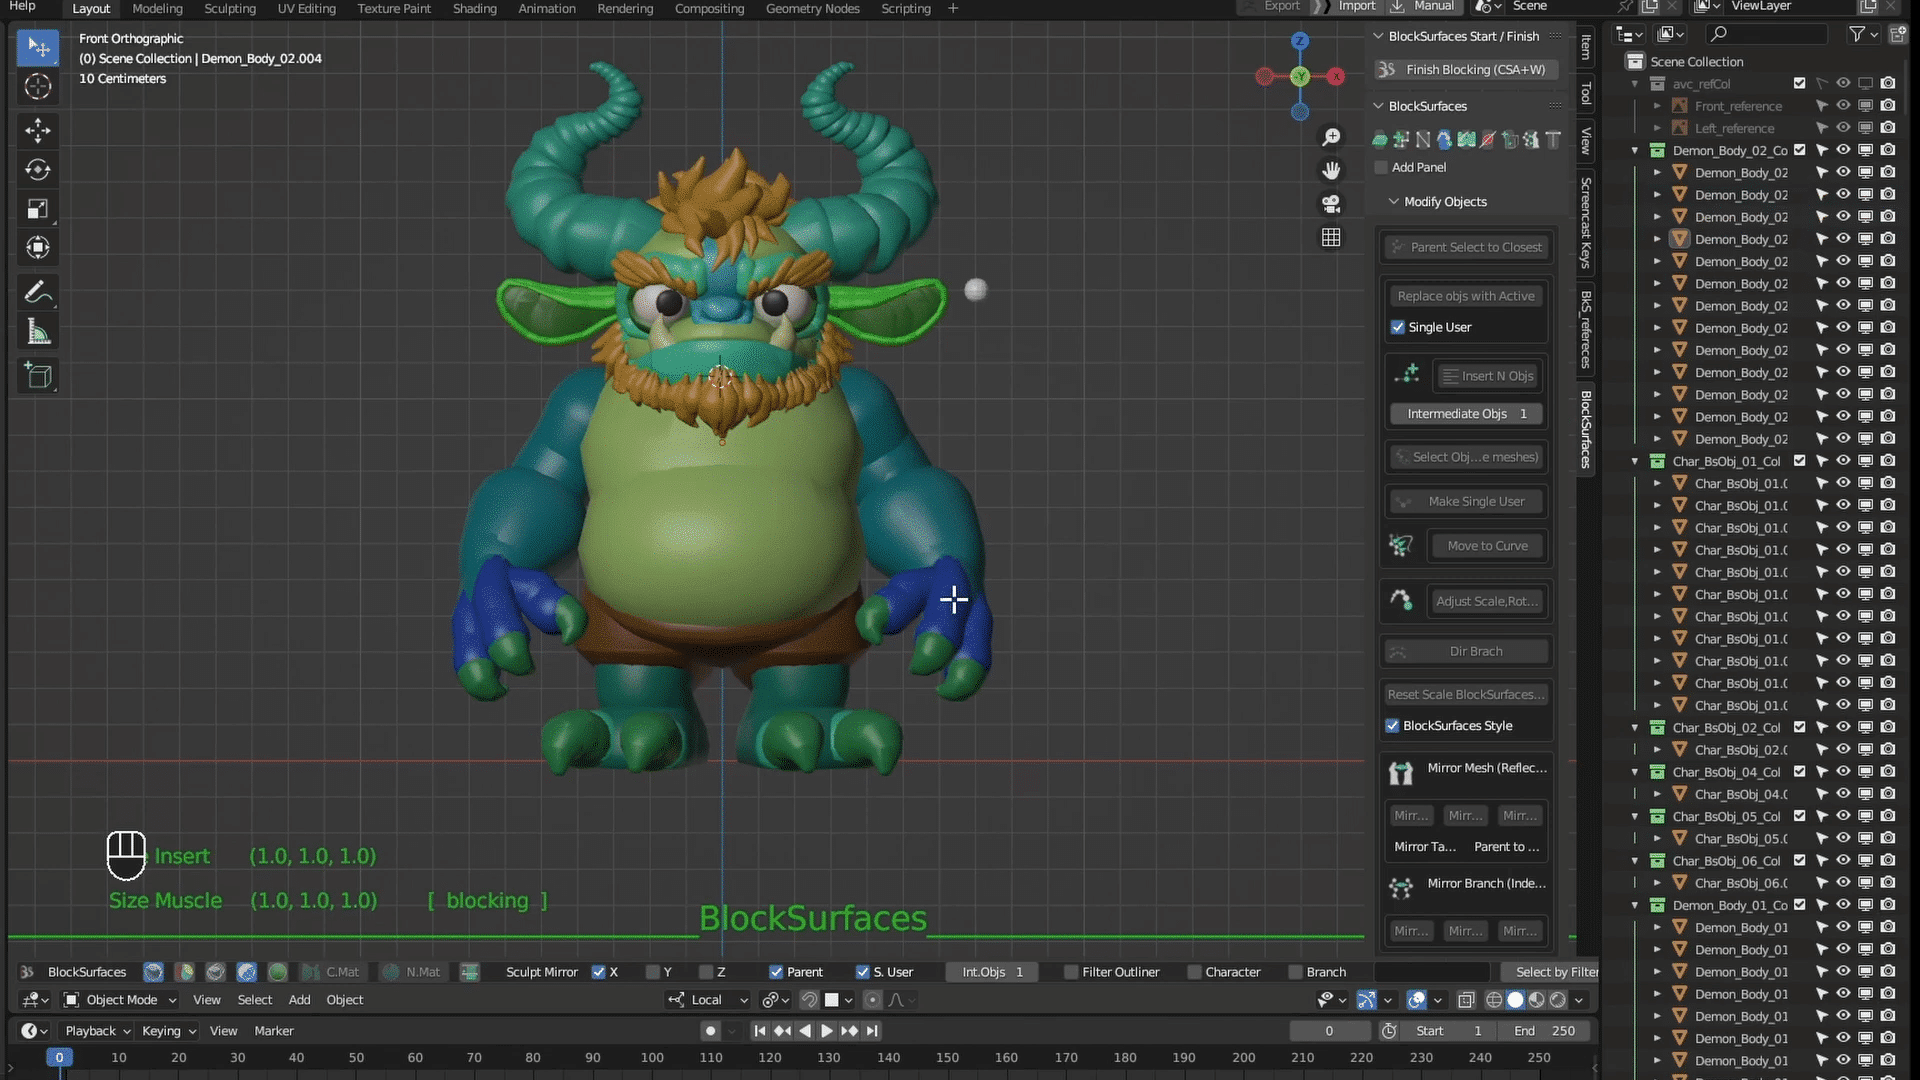The width and height of the screenshot is (1920, 1080).
Task: Collapse the Char_BsObj_01_Col collection
Action: click(x=1635, y=461)
